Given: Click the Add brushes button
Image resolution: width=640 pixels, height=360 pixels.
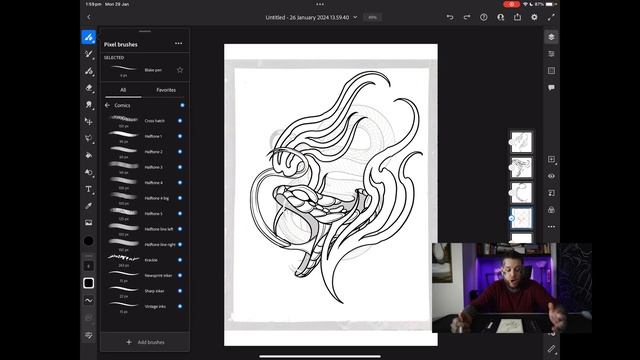Looking at the screenshot, I should (x=145, y=342).
